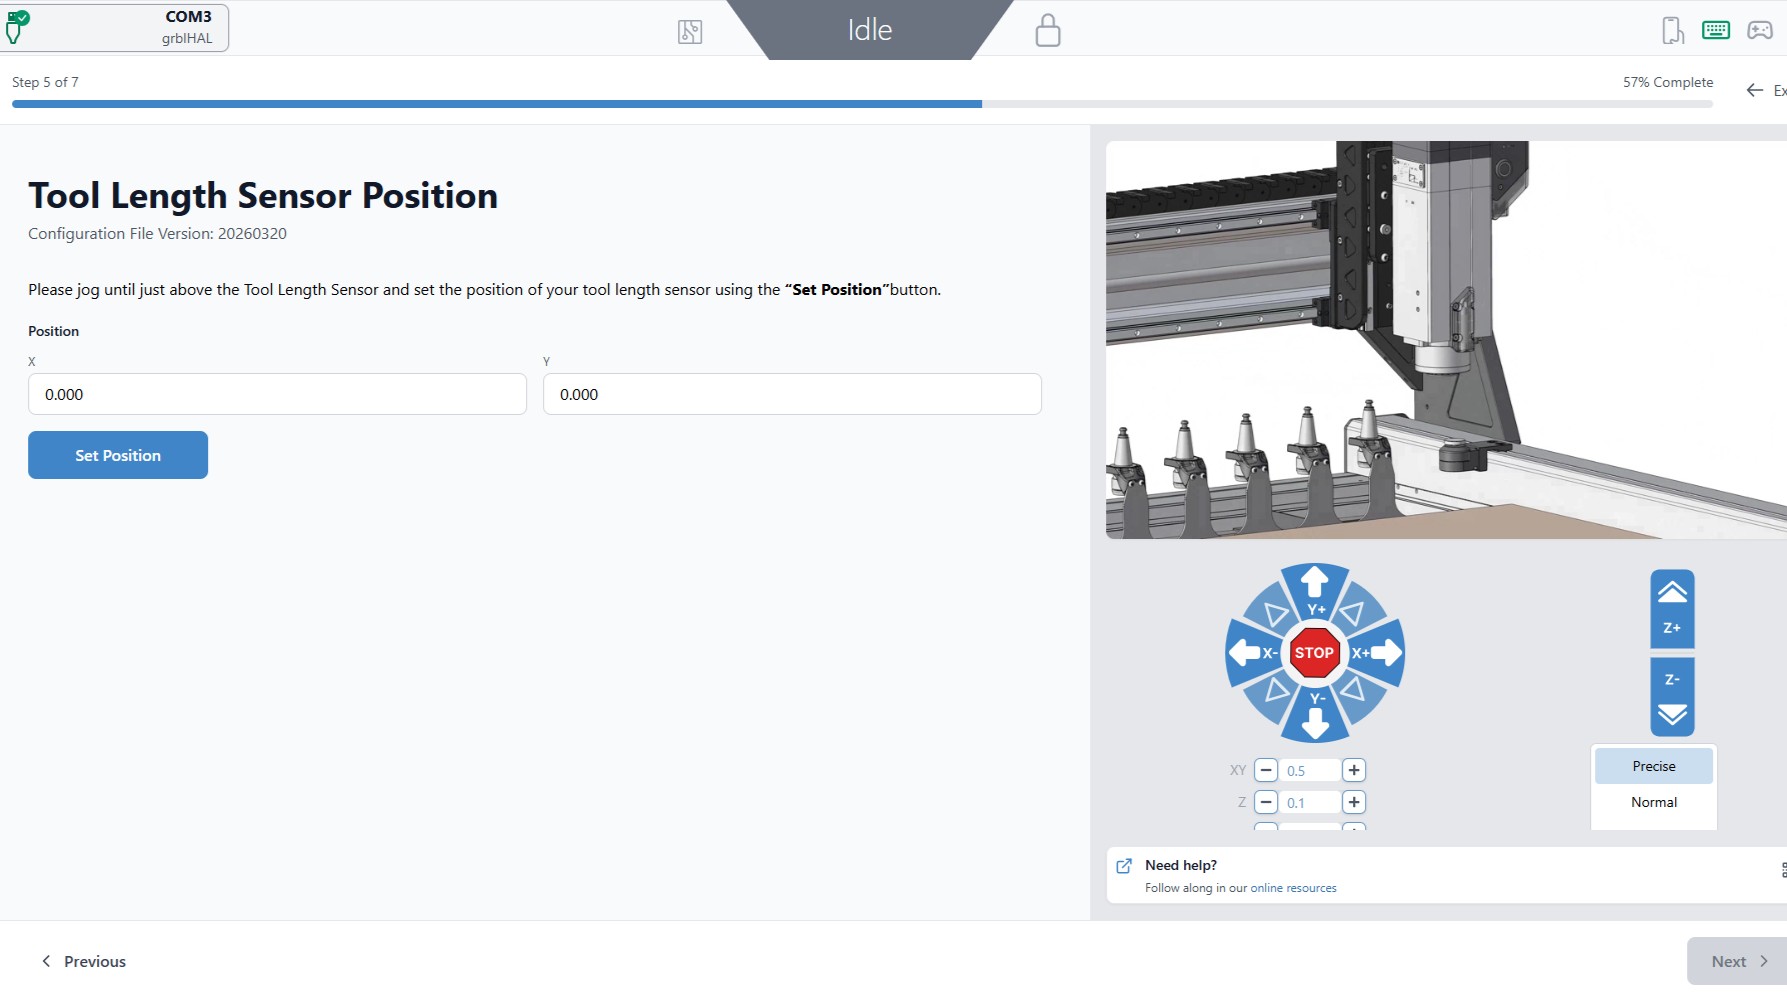This screenshot has height=1005, width=1787.
Task: Jog the machine in X+ direction
Action: click(x=1379, y=653)
